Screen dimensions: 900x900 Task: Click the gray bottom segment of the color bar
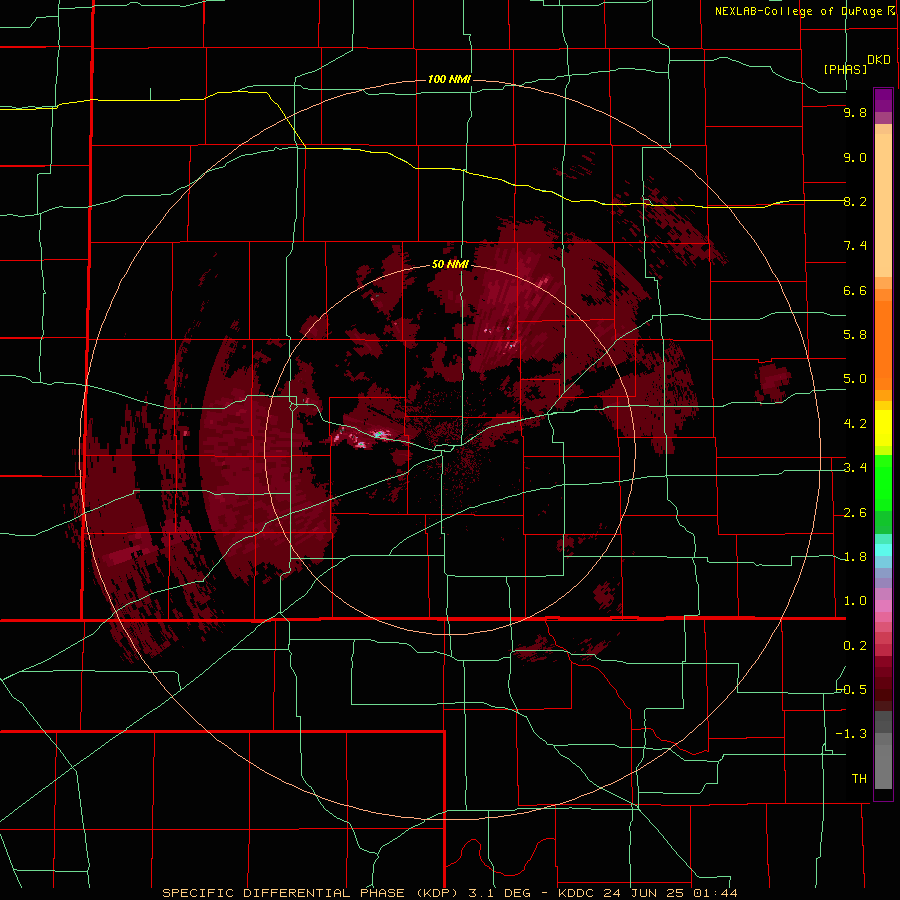tap(883, 766)
